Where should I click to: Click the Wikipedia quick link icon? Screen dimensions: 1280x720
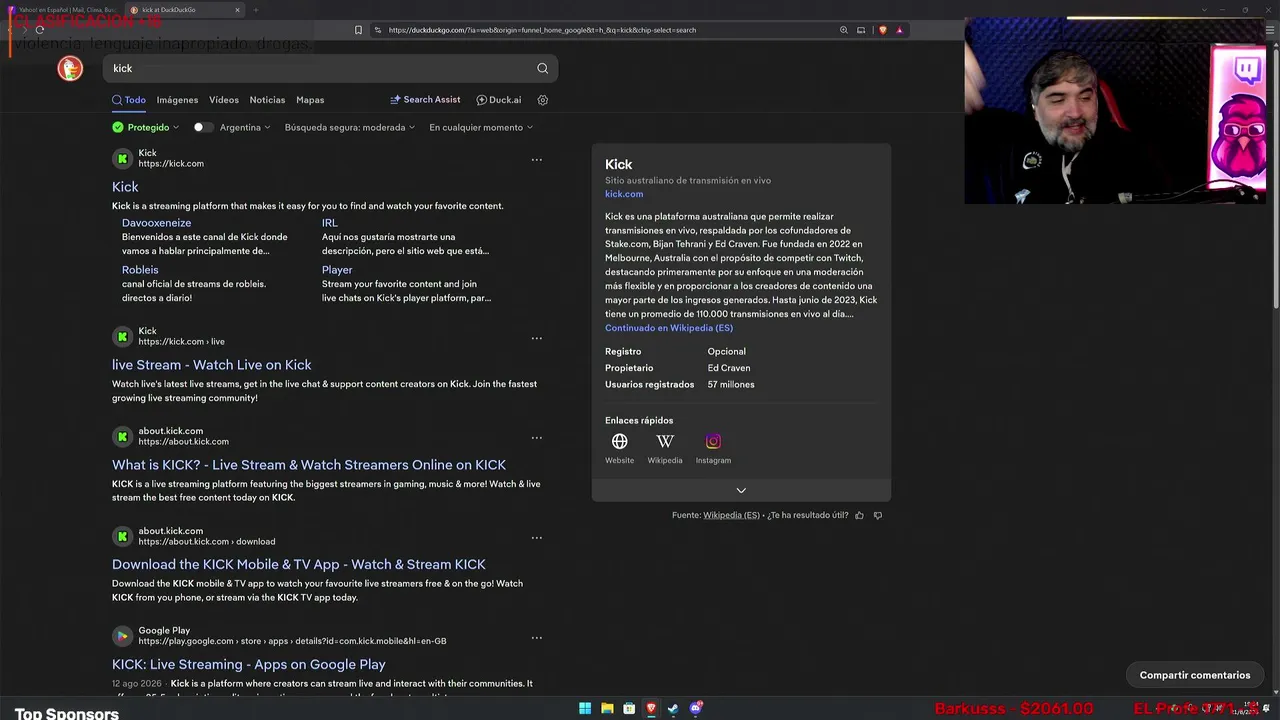(665, 441)
